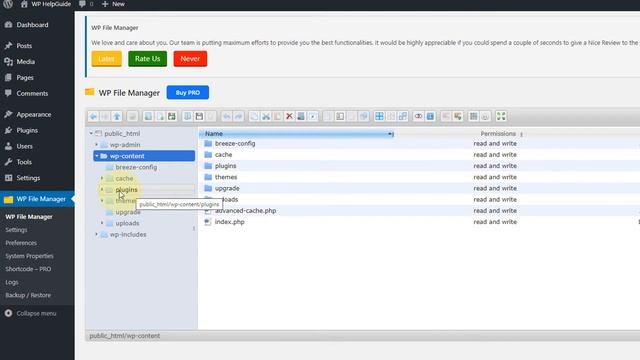Image resolution: width=640 pixels, height=360 pixels.
Task: Select breeze-config in the folder tree
Action: [x=136, y=167]
